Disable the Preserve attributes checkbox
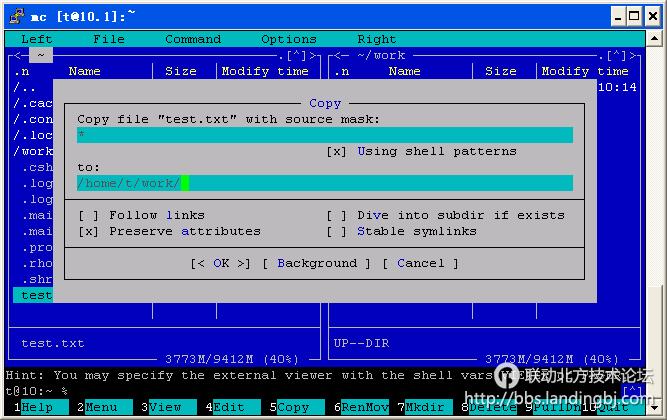 89,231
